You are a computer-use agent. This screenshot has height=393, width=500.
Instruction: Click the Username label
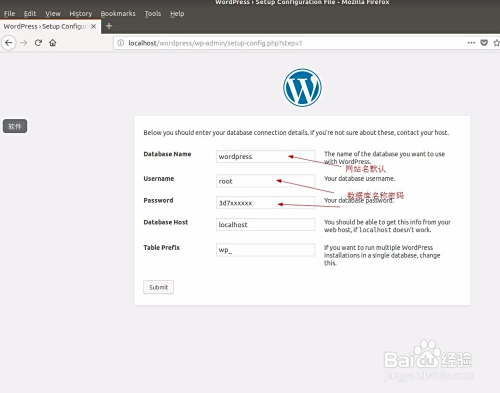click(x=159, y=179)
